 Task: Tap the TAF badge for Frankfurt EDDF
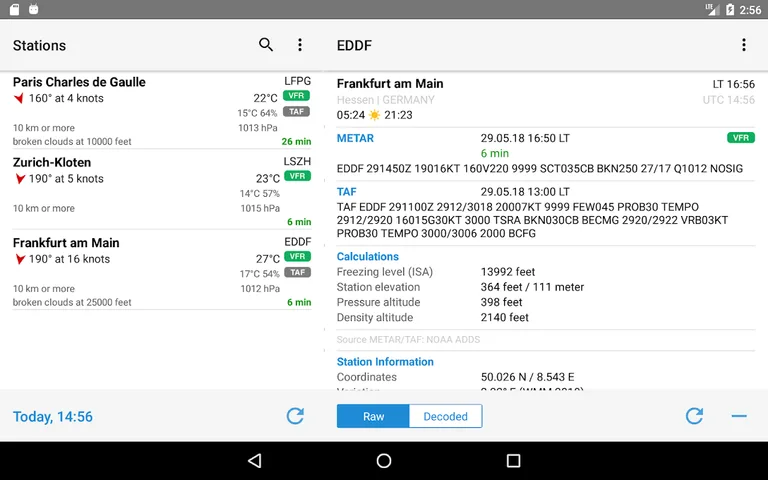(x=296, y=272)
